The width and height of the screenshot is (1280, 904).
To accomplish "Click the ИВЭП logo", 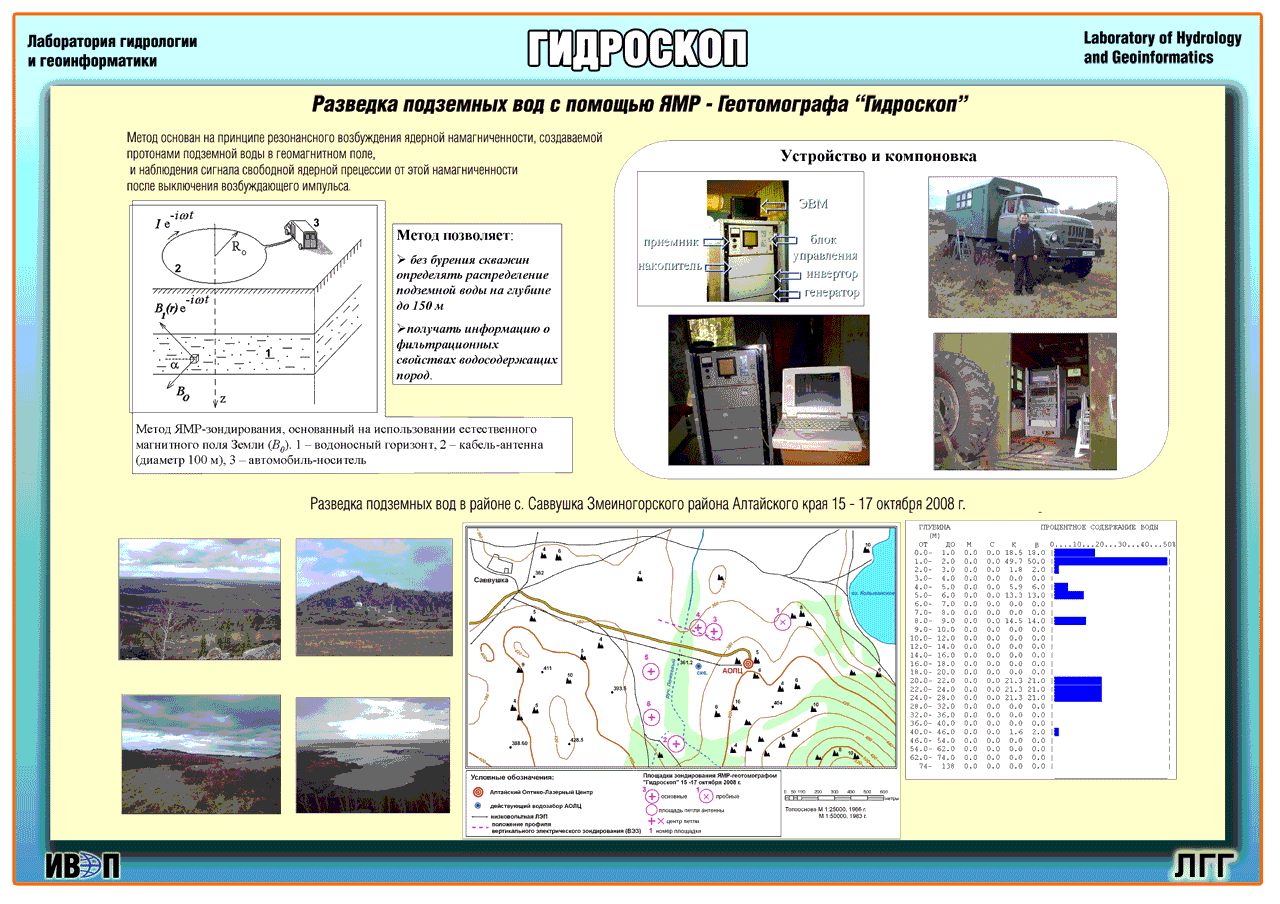I will (82, 866).
